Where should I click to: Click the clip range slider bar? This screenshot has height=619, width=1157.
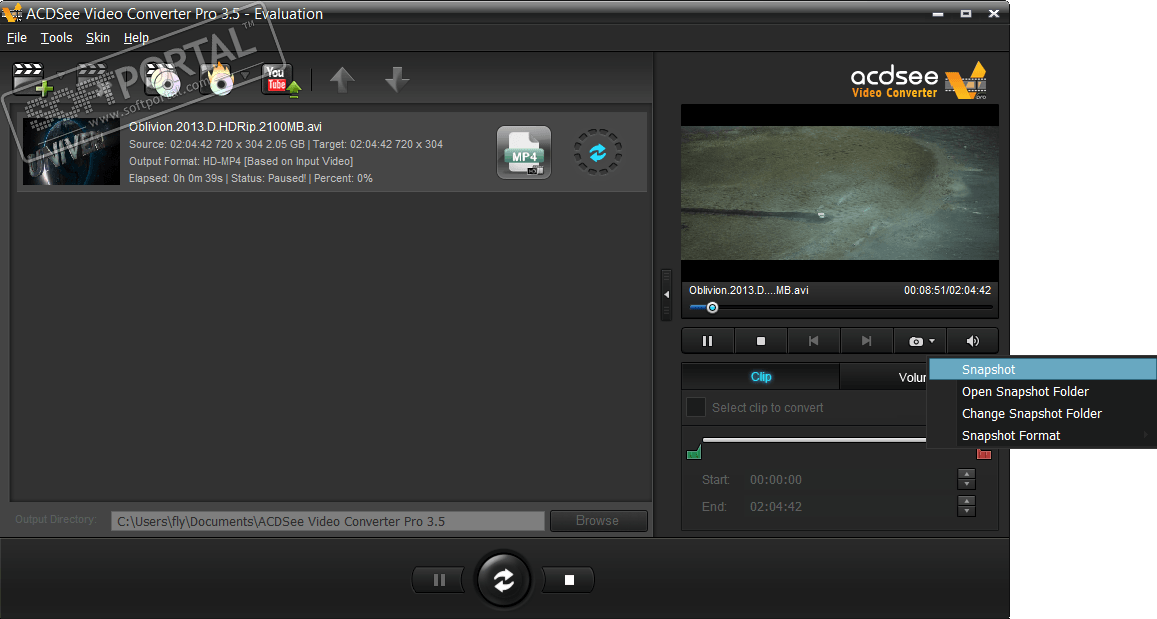(815, 440)
